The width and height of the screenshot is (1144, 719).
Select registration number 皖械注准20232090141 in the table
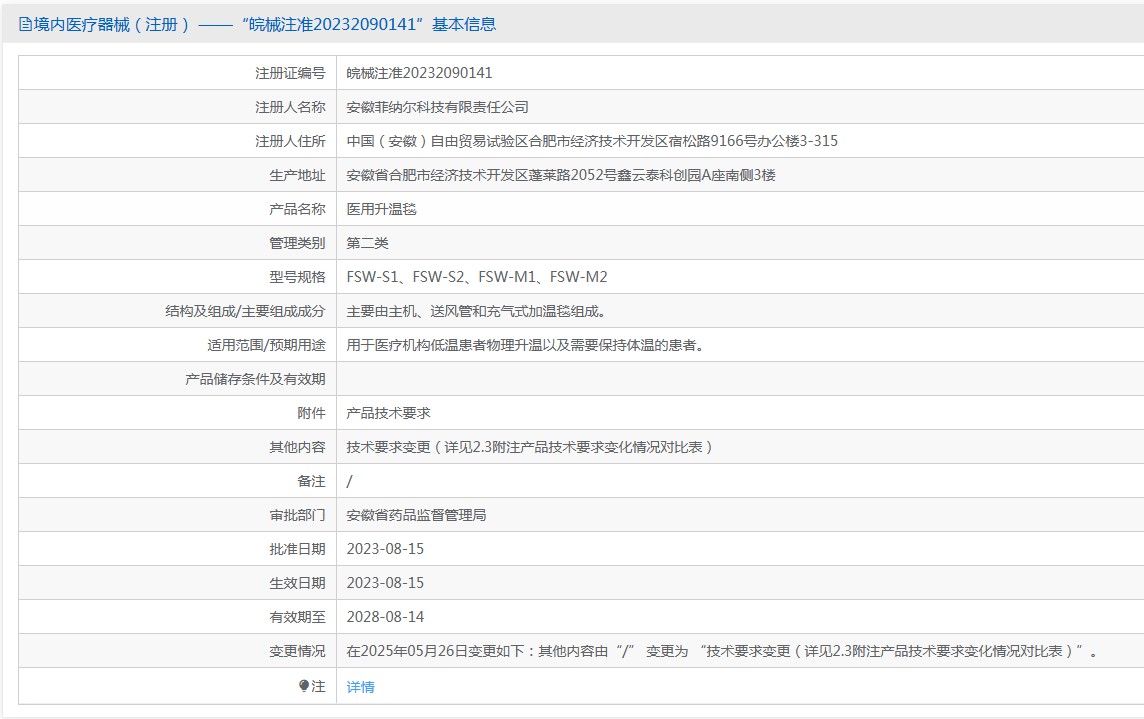[x=419, y=73]
